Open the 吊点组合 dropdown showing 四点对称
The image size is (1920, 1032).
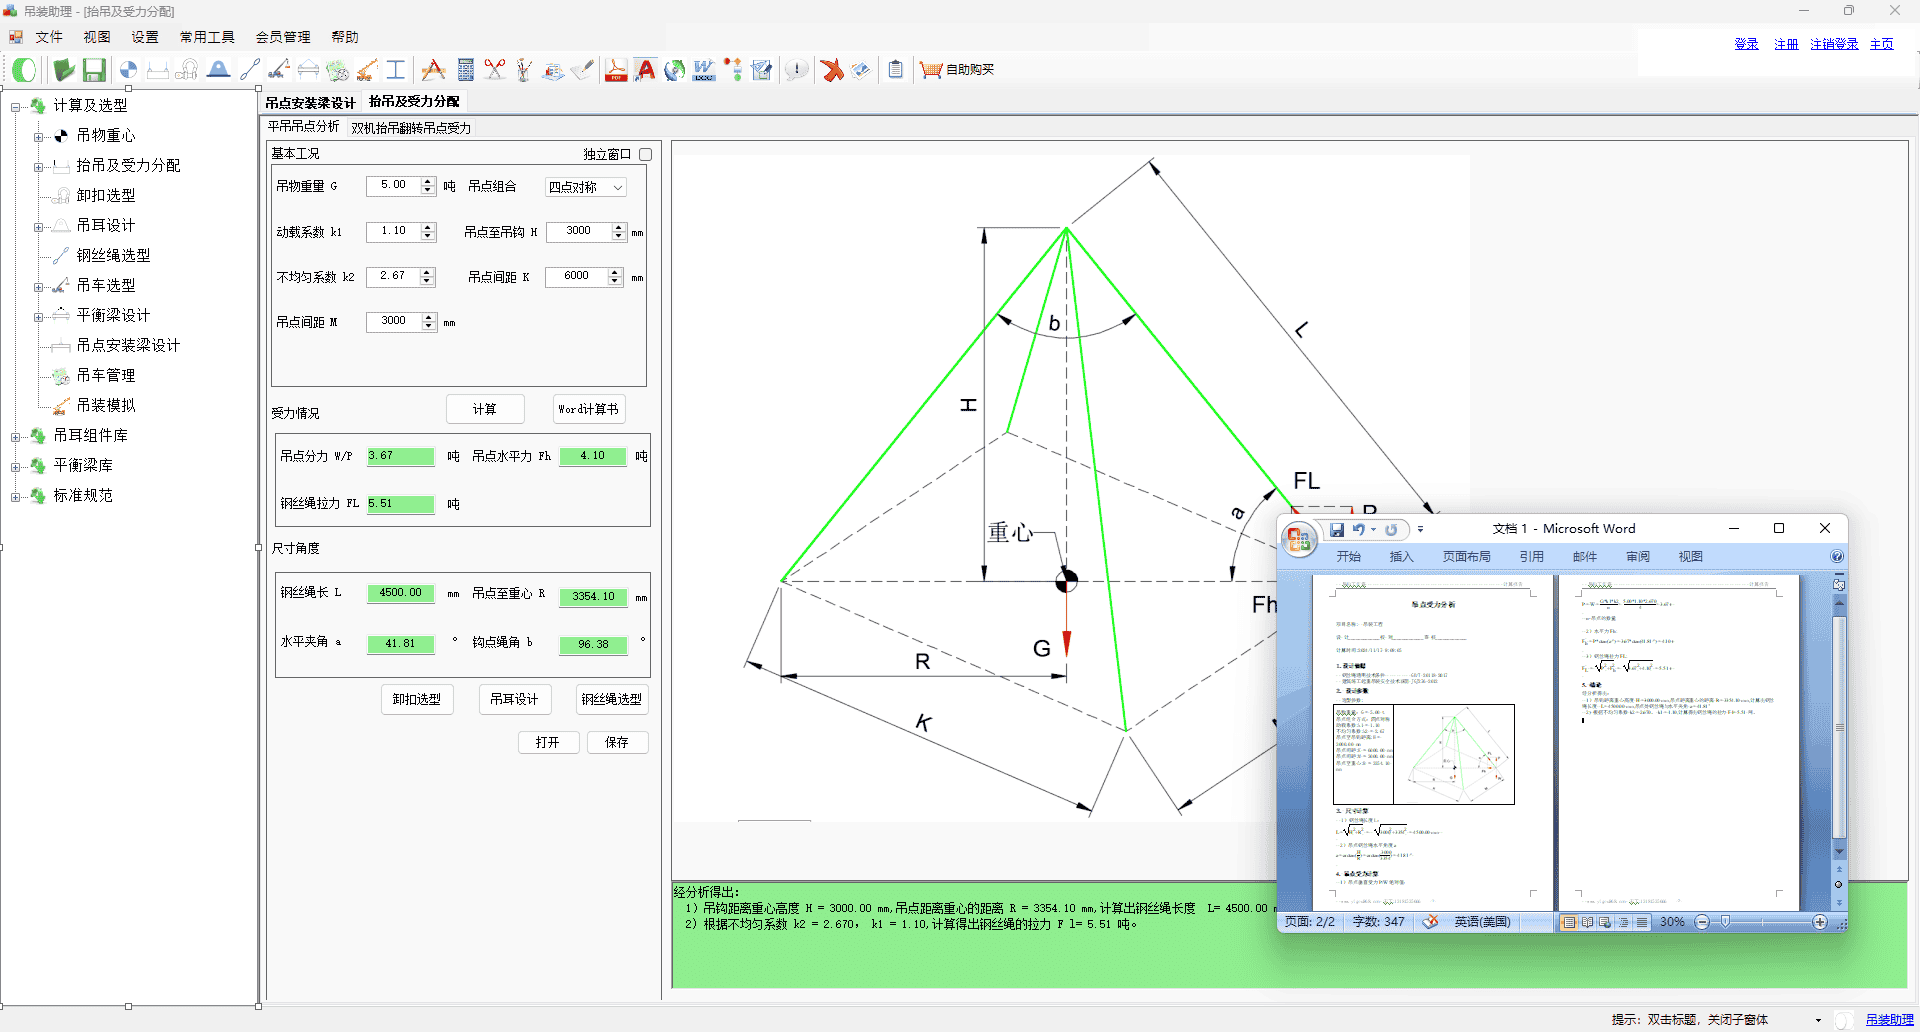[x=586, y=188]
